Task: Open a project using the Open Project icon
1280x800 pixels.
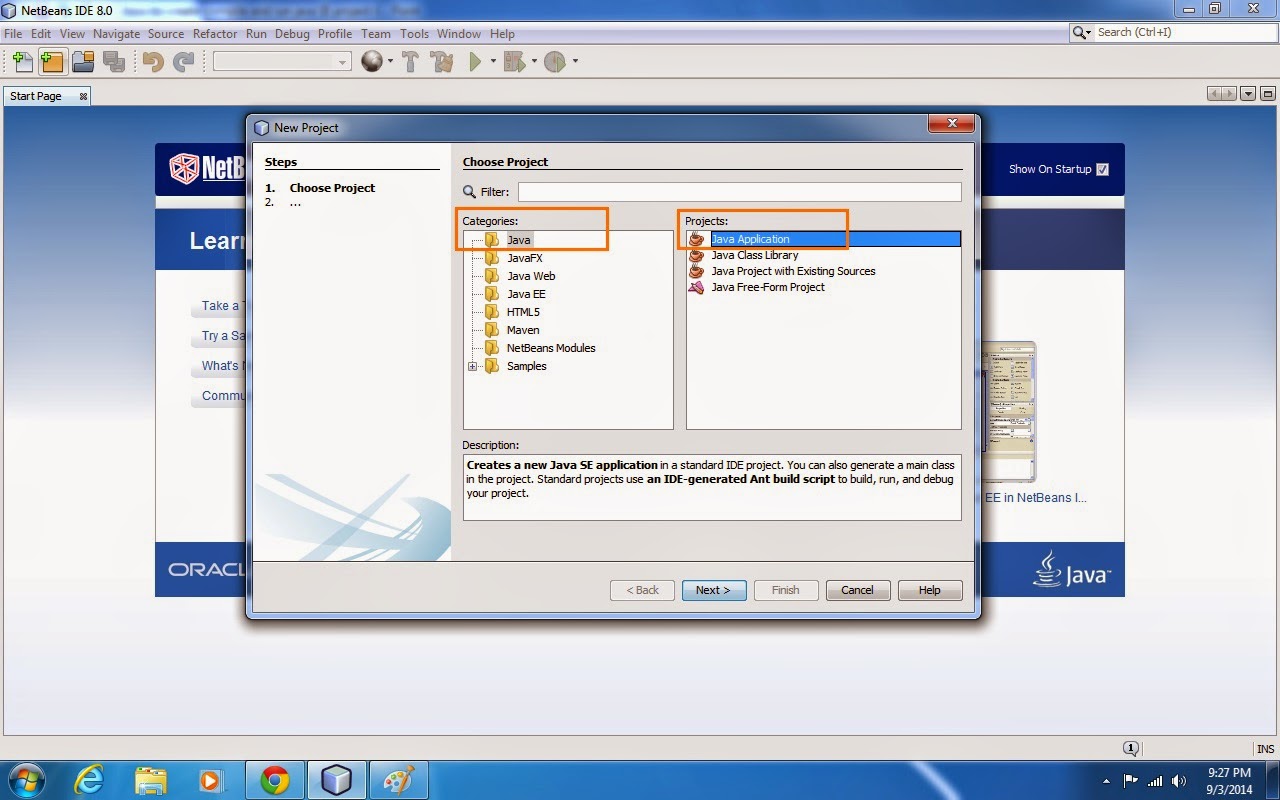Action: point(82,61)
